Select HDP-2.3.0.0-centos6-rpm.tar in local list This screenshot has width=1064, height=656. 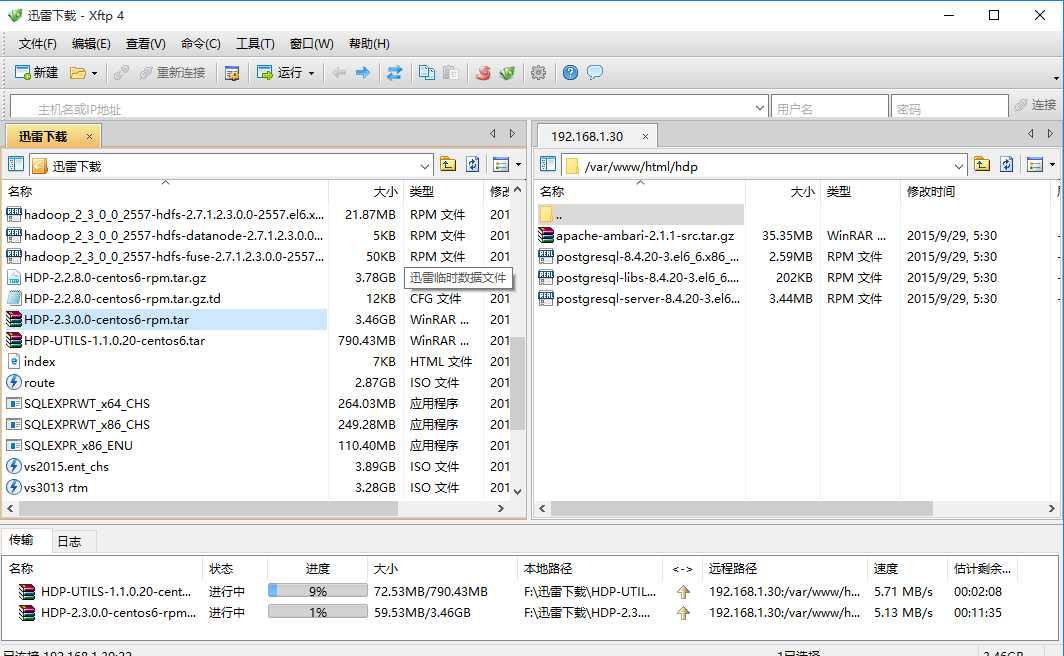pos(166,320)
